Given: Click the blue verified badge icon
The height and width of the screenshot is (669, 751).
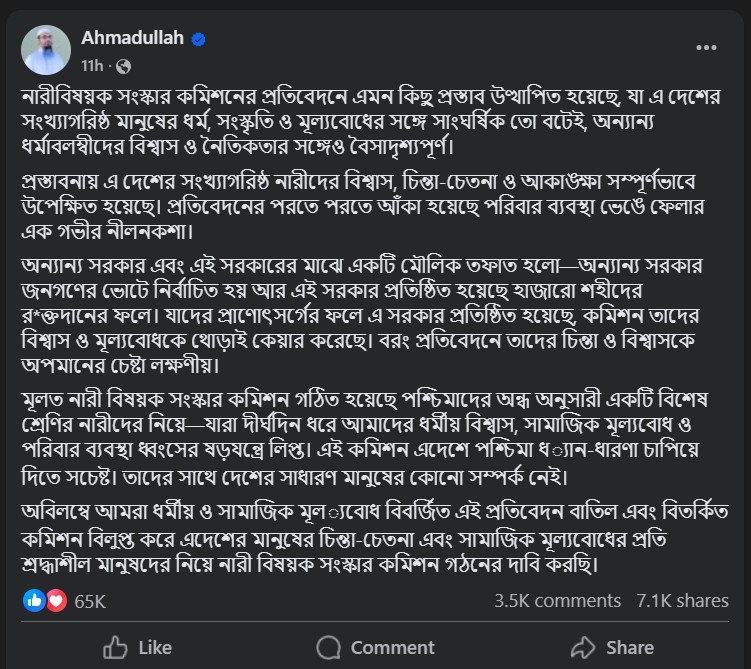Looking at the screenshot, I should coord(199,39).
